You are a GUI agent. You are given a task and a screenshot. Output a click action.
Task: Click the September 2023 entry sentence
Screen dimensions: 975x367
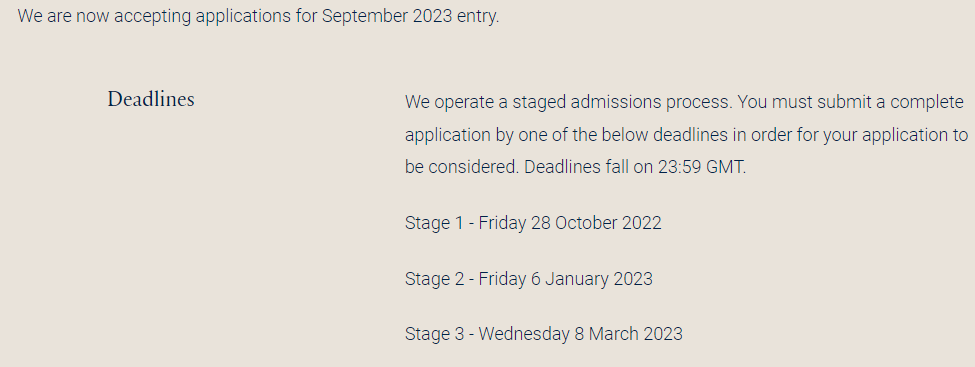click(x=258, y=16)
